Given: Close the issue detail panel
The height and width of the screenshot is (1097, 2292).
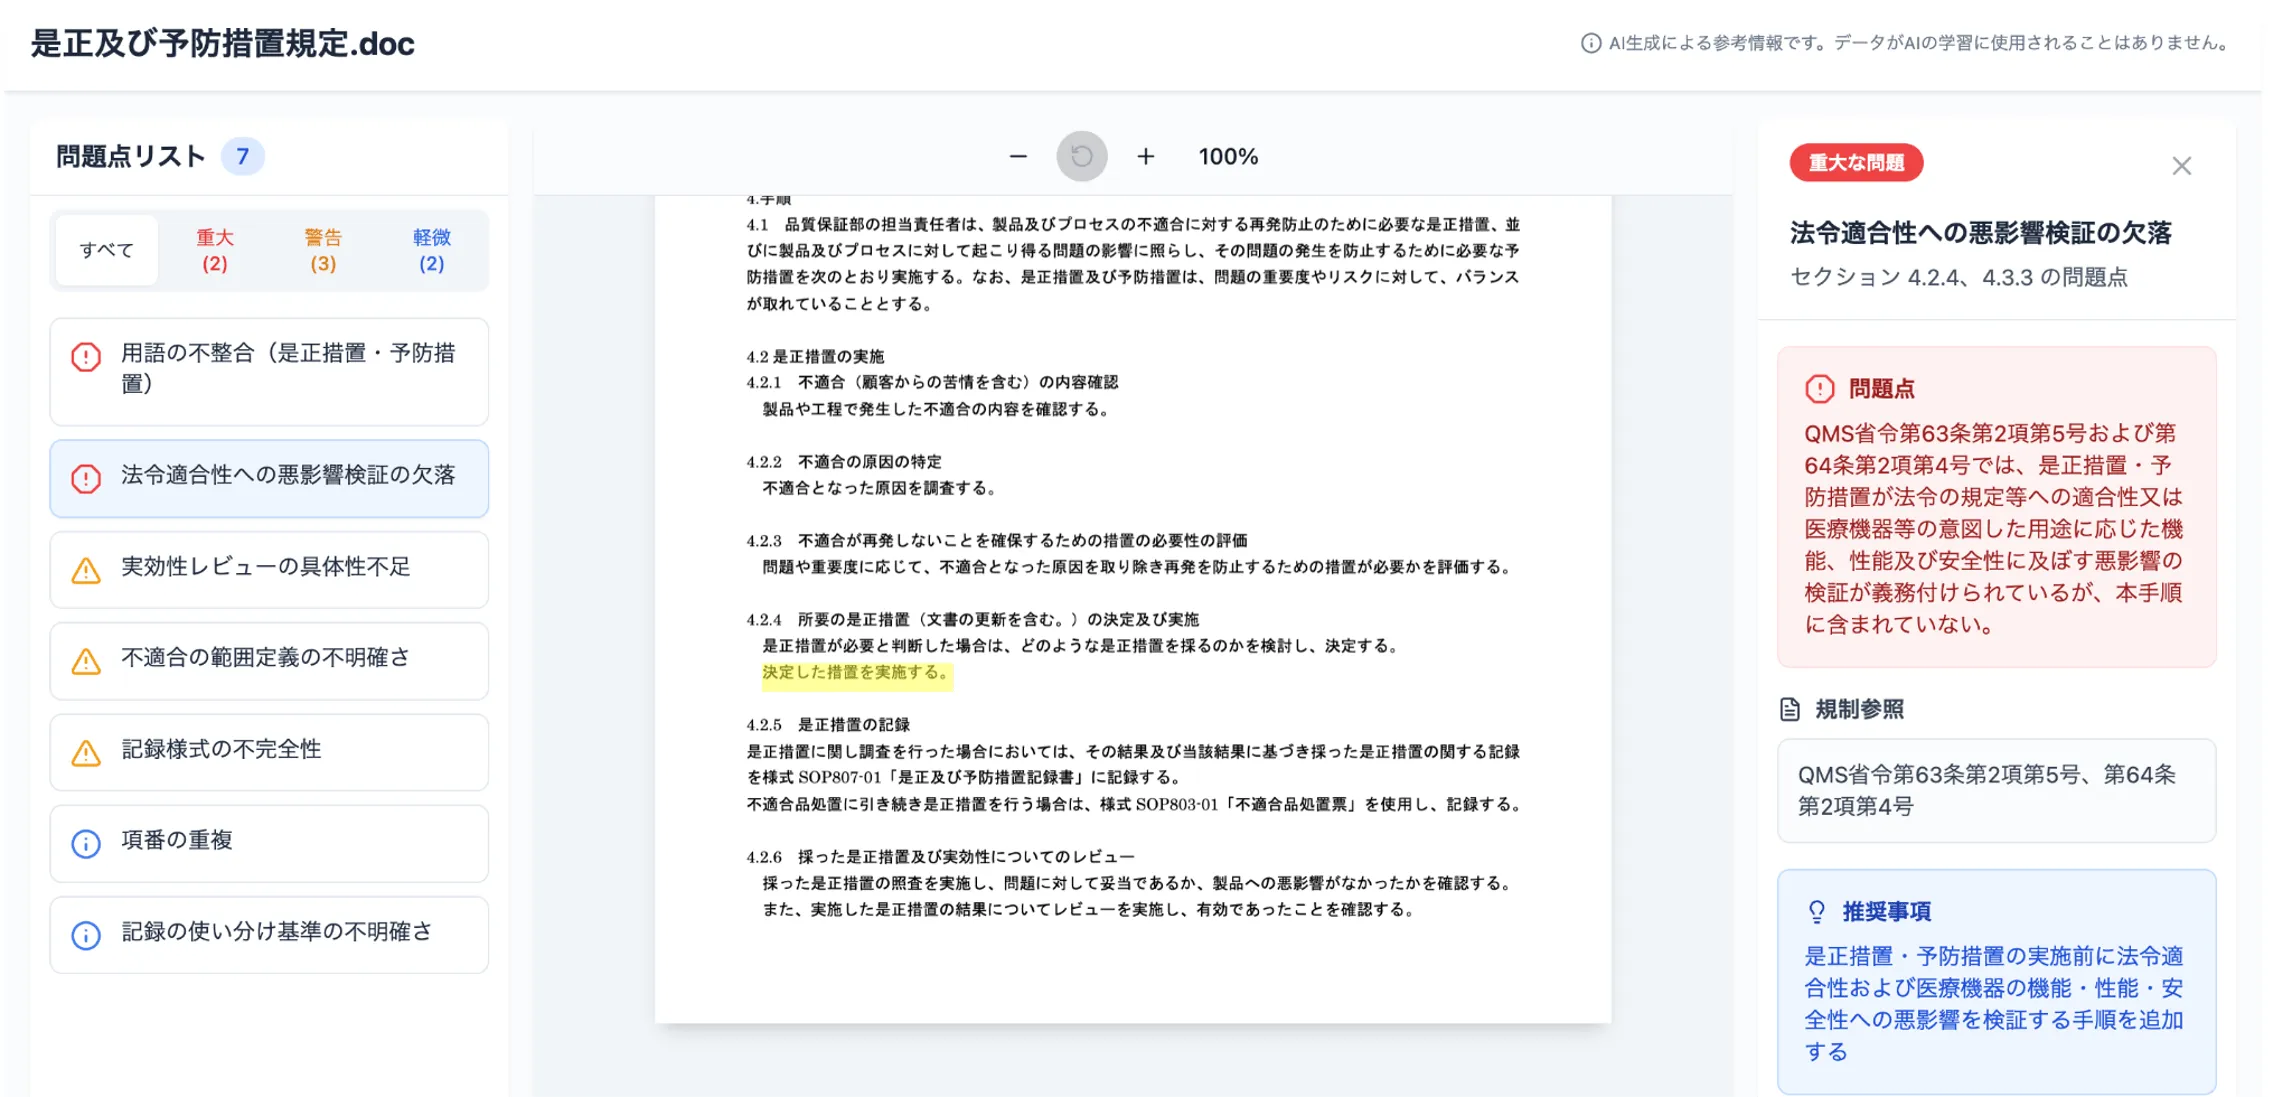Looking at the screenshot, I should (x=2181, y=166).
